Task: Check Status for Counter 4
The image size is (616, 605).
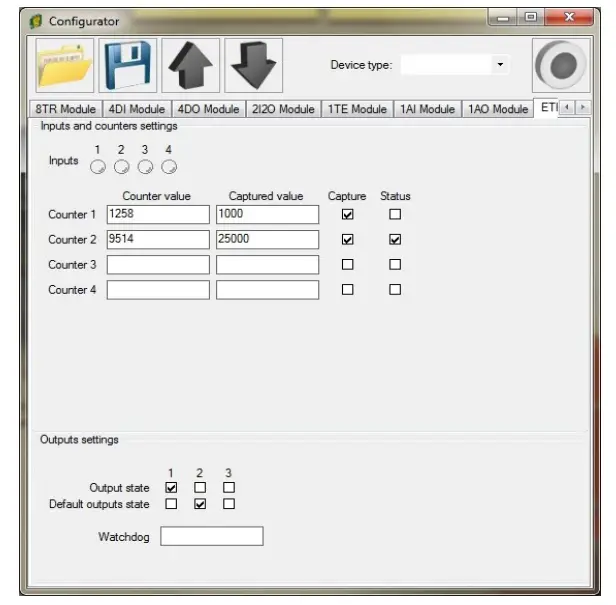Action: (395, 290)
